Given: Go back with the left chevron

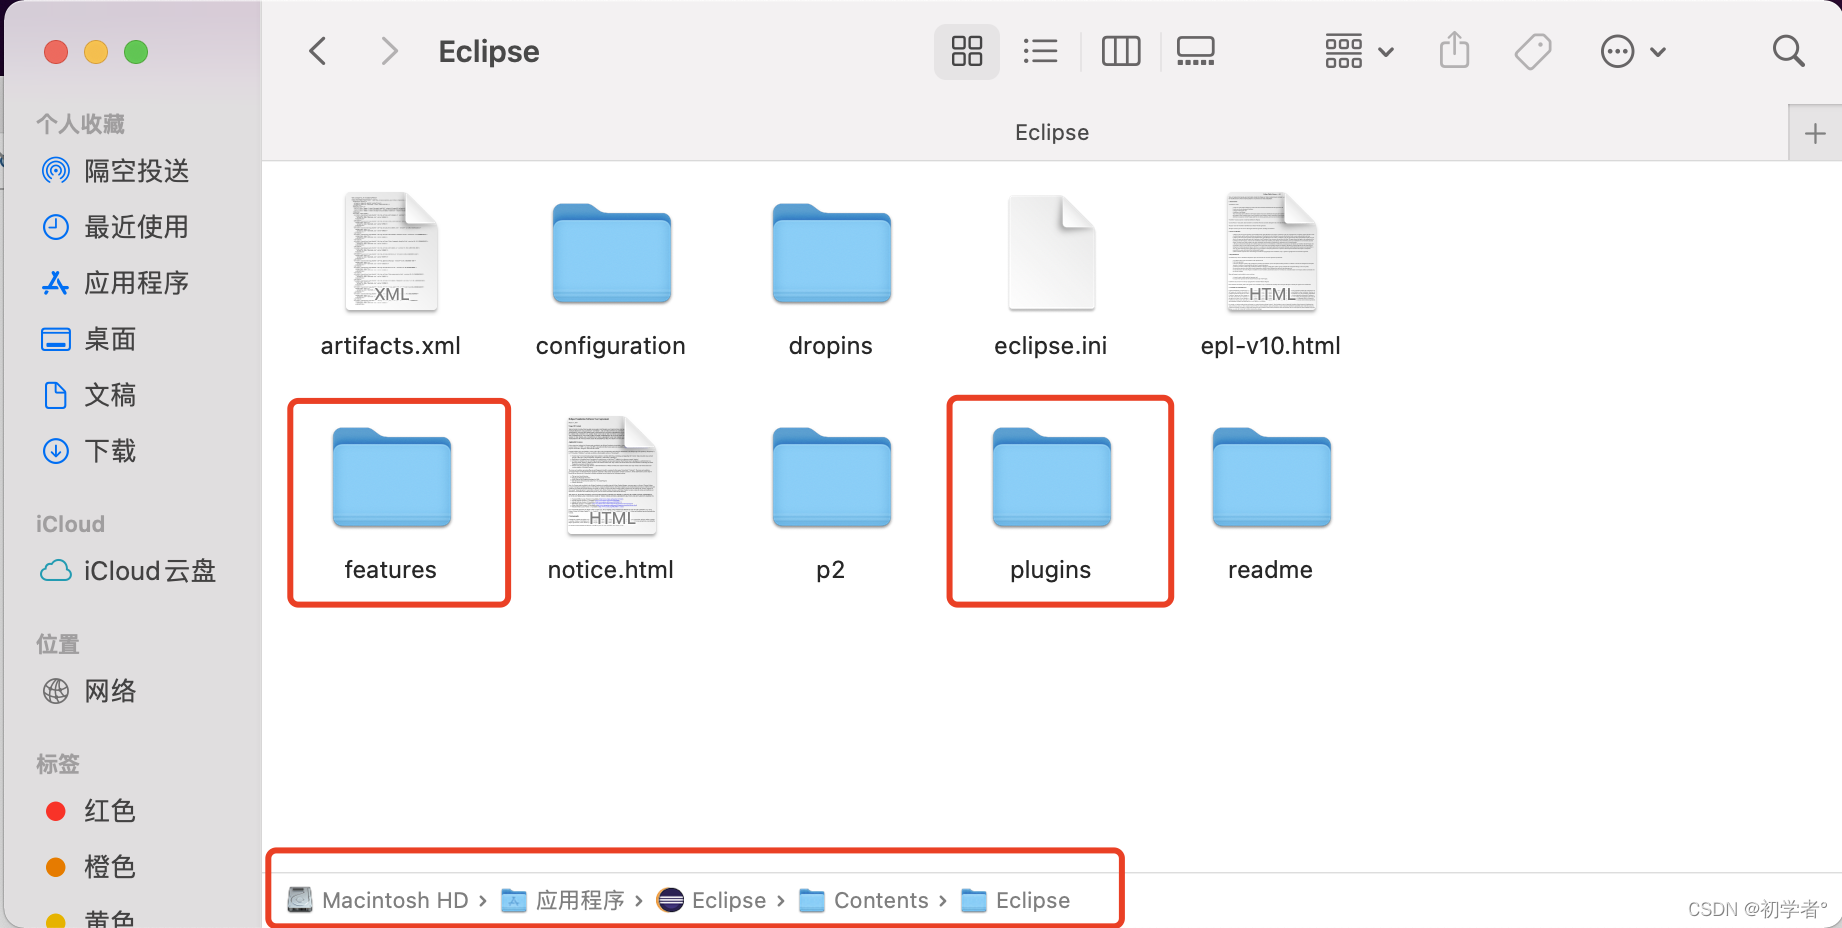Looking at the screenshot, I should pyautogui.click(x=318, y=51).
